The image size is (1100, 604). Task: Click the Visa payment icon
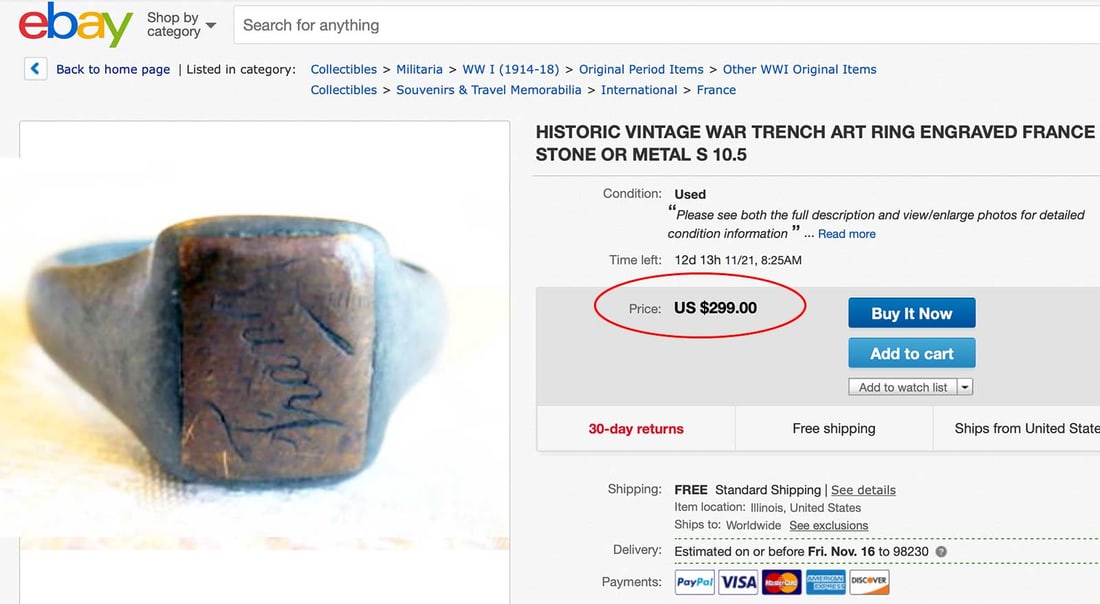pyautogui.click(x=737, y=581)
